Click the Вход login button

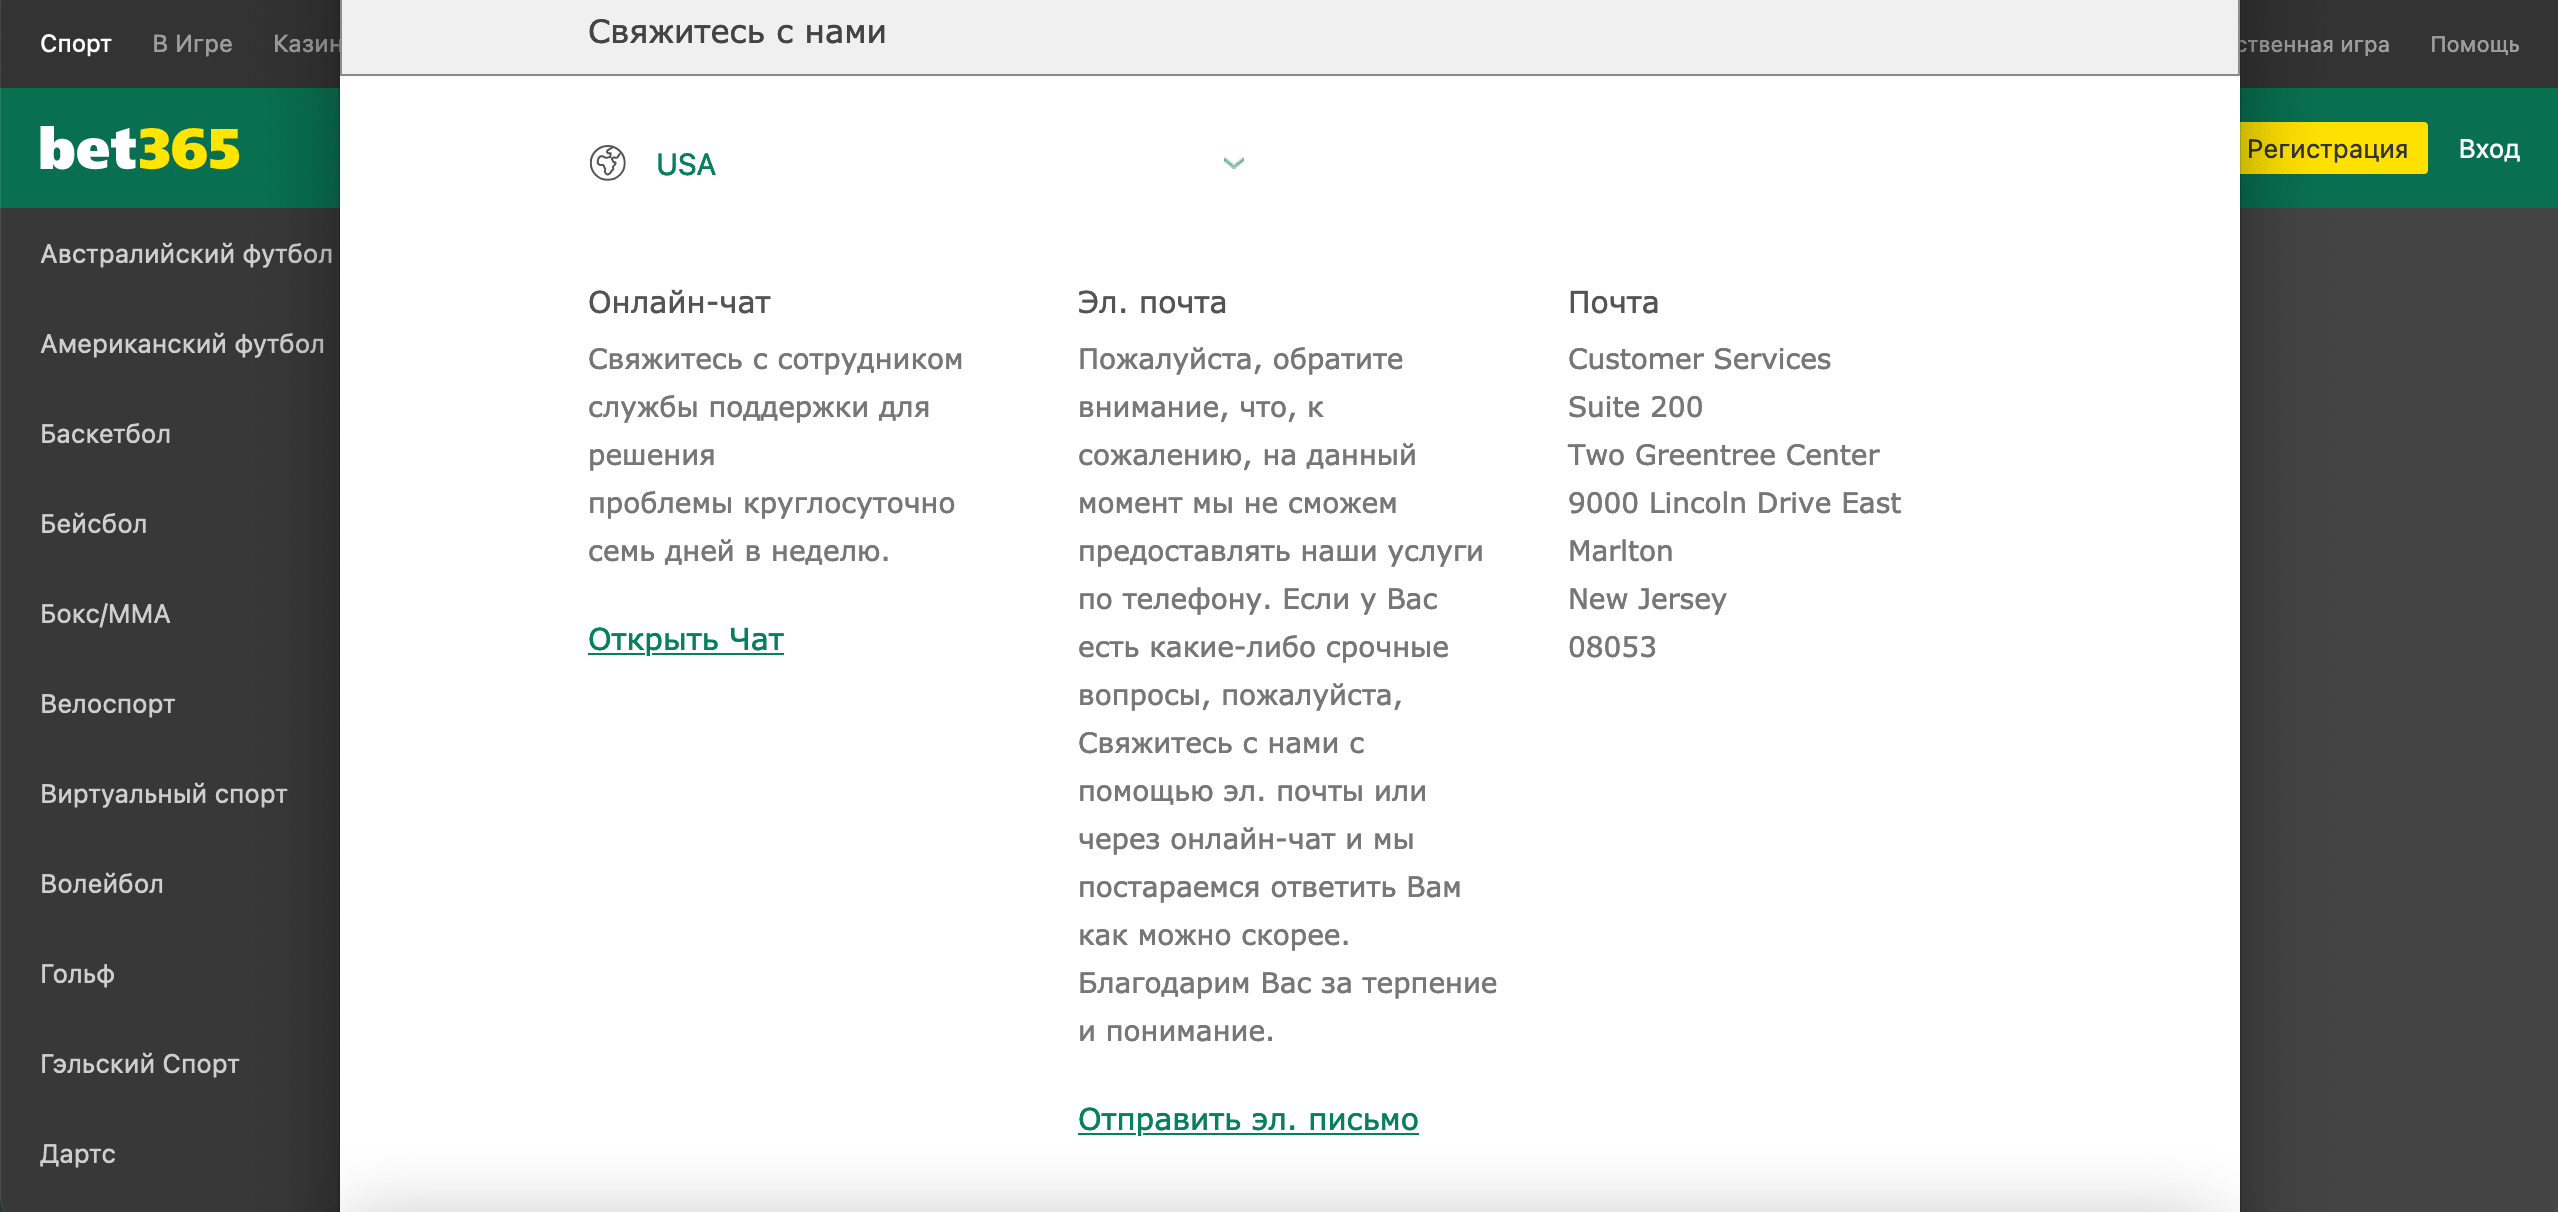(2489, 149)
